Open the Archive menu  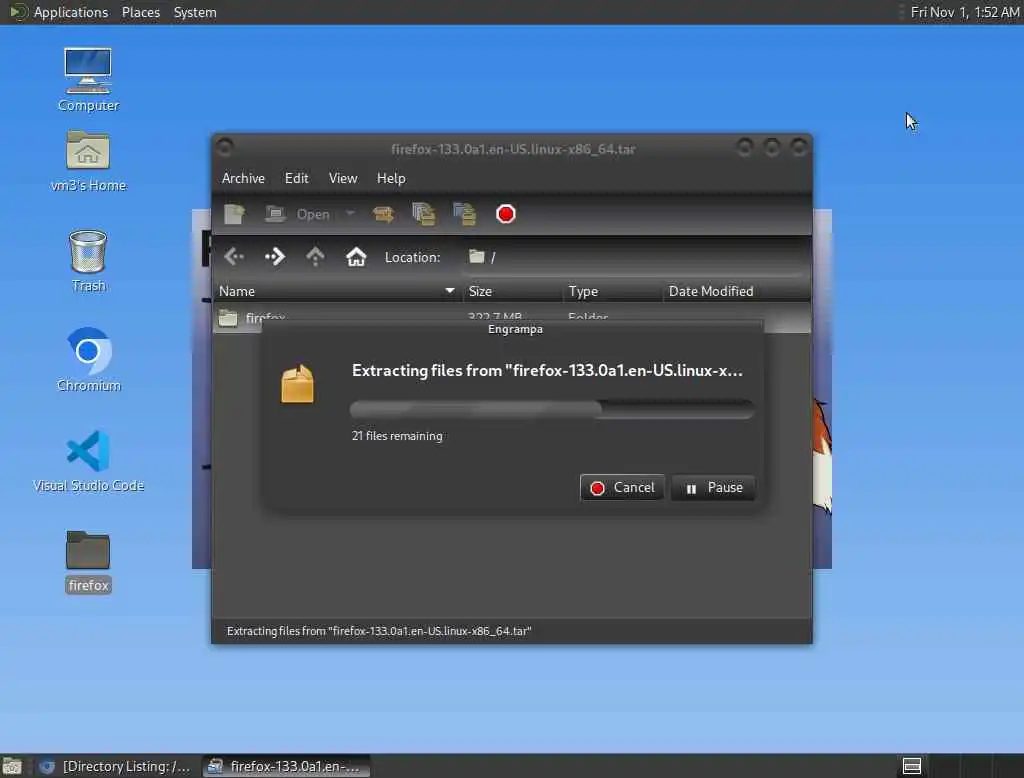point(243,178)
